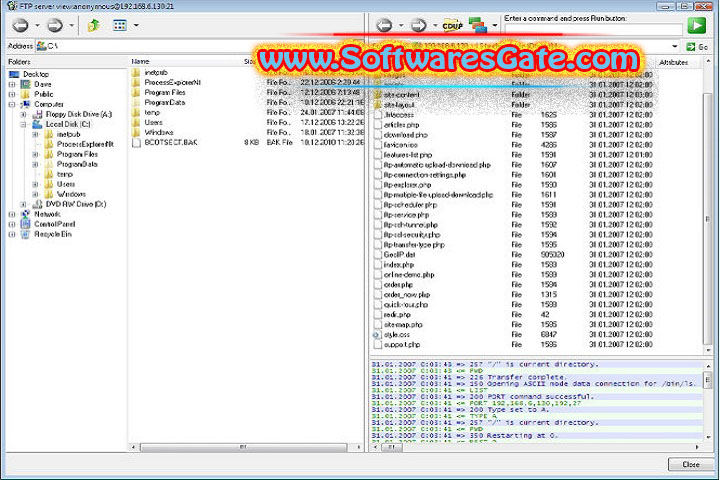Expand the Windows node in tree
The image size is (720, 480).
point(35,195)
